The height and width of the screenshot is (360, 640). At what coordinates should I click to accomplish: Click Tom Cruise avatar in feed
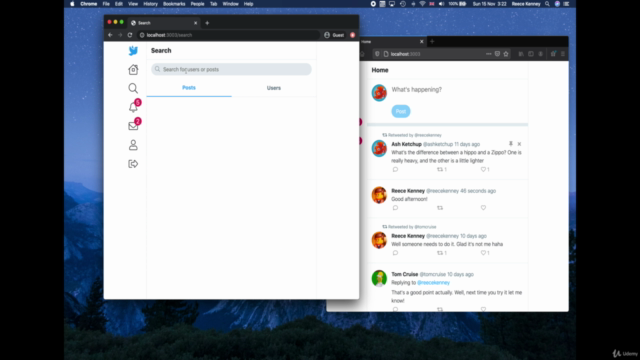(x=379, y=278)
